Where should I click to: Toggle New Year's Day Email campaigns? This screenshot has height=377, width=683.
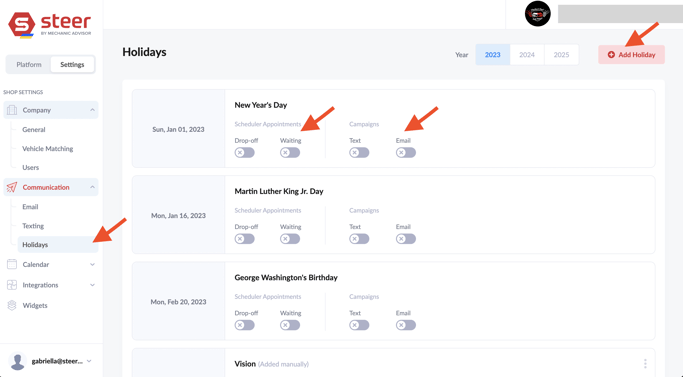click(x=406, y=153)
